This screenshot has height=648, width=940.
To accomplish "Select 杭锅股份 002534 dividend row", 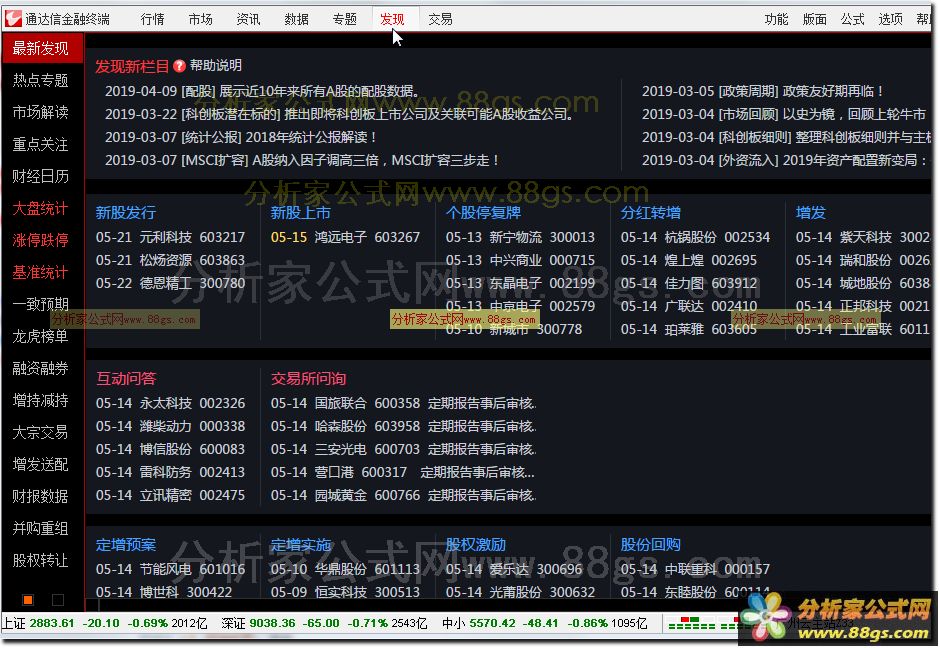I will pos(695,237).
